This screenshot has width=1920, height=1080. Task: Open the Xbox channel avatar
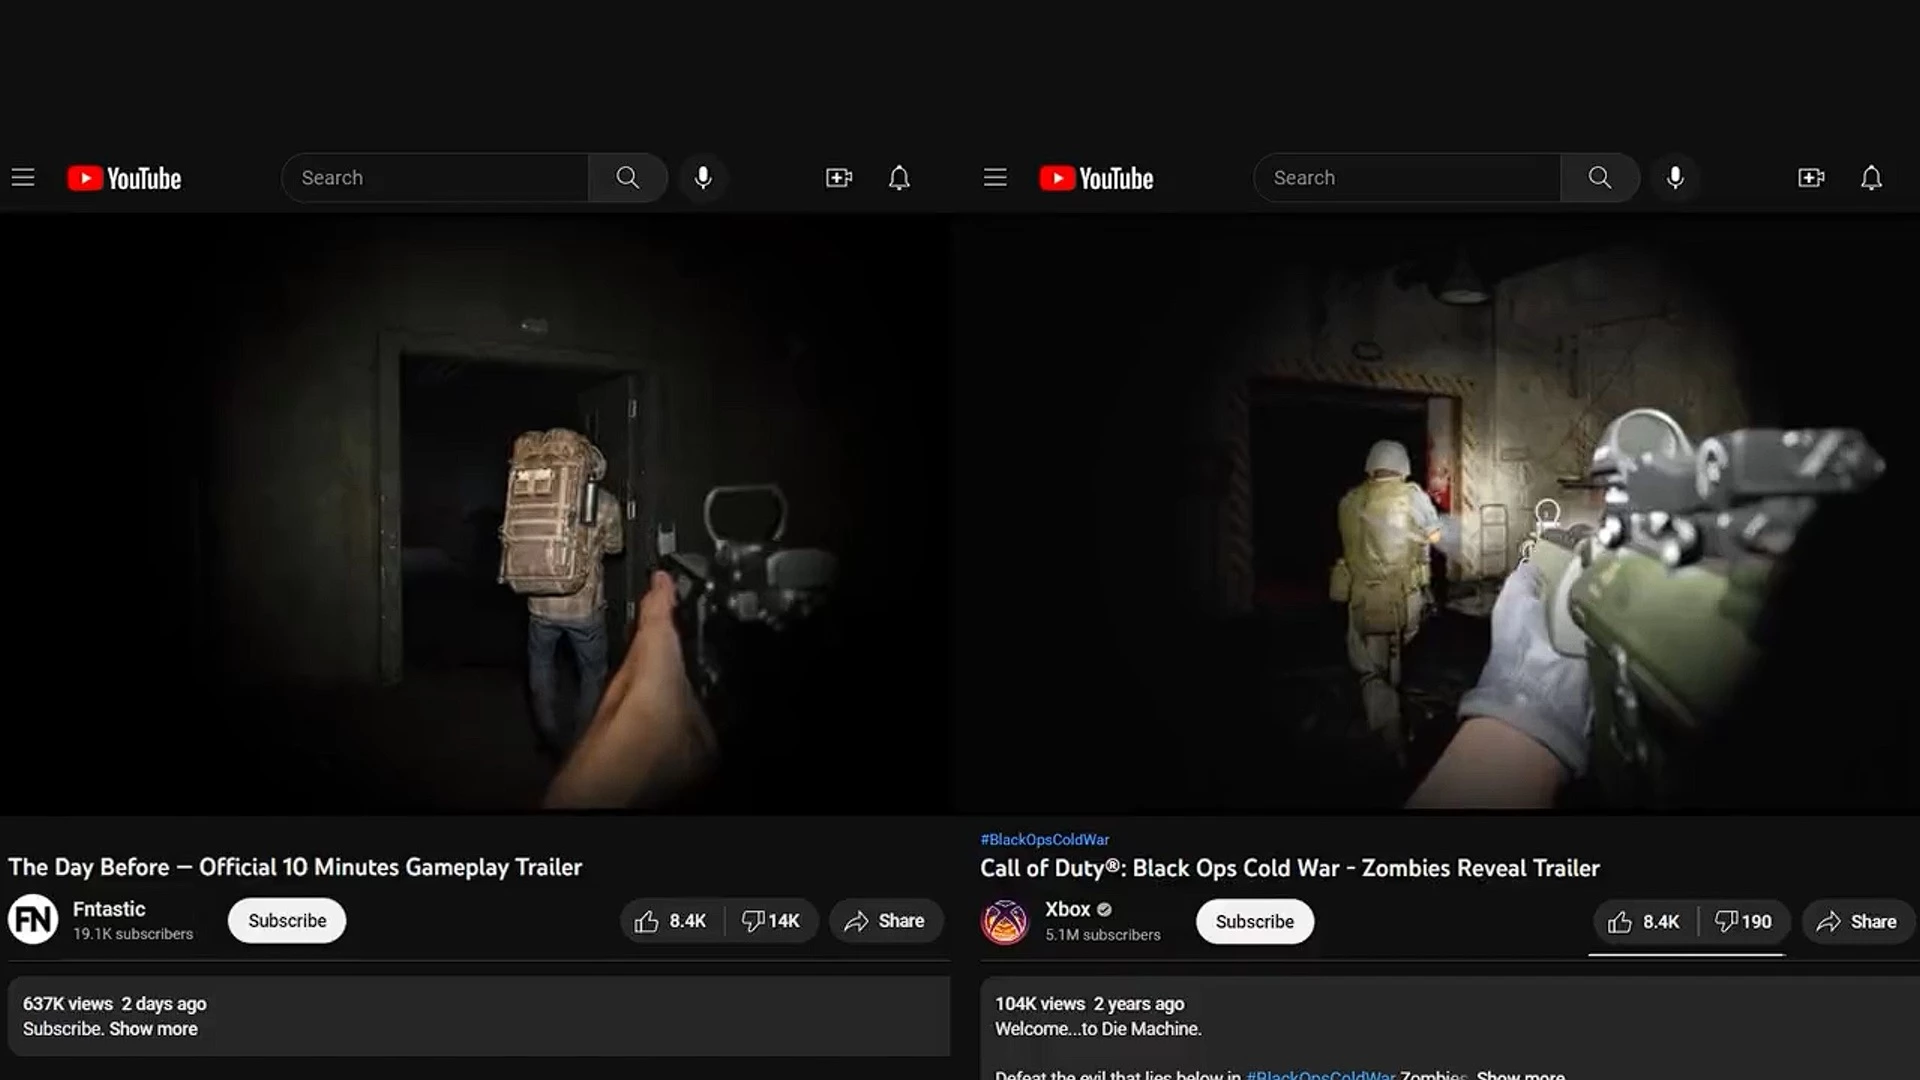point(1005,922)
